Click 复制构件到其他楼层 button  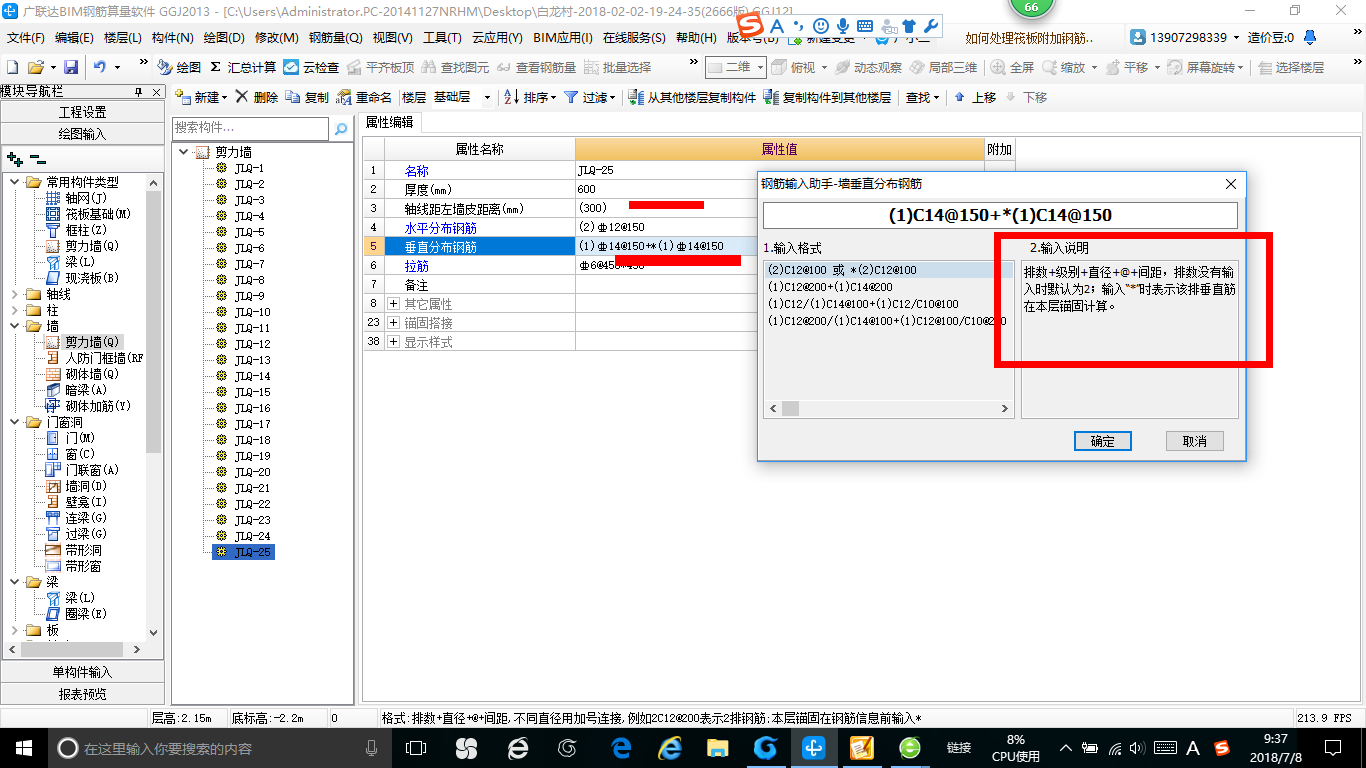coord(827,97)
